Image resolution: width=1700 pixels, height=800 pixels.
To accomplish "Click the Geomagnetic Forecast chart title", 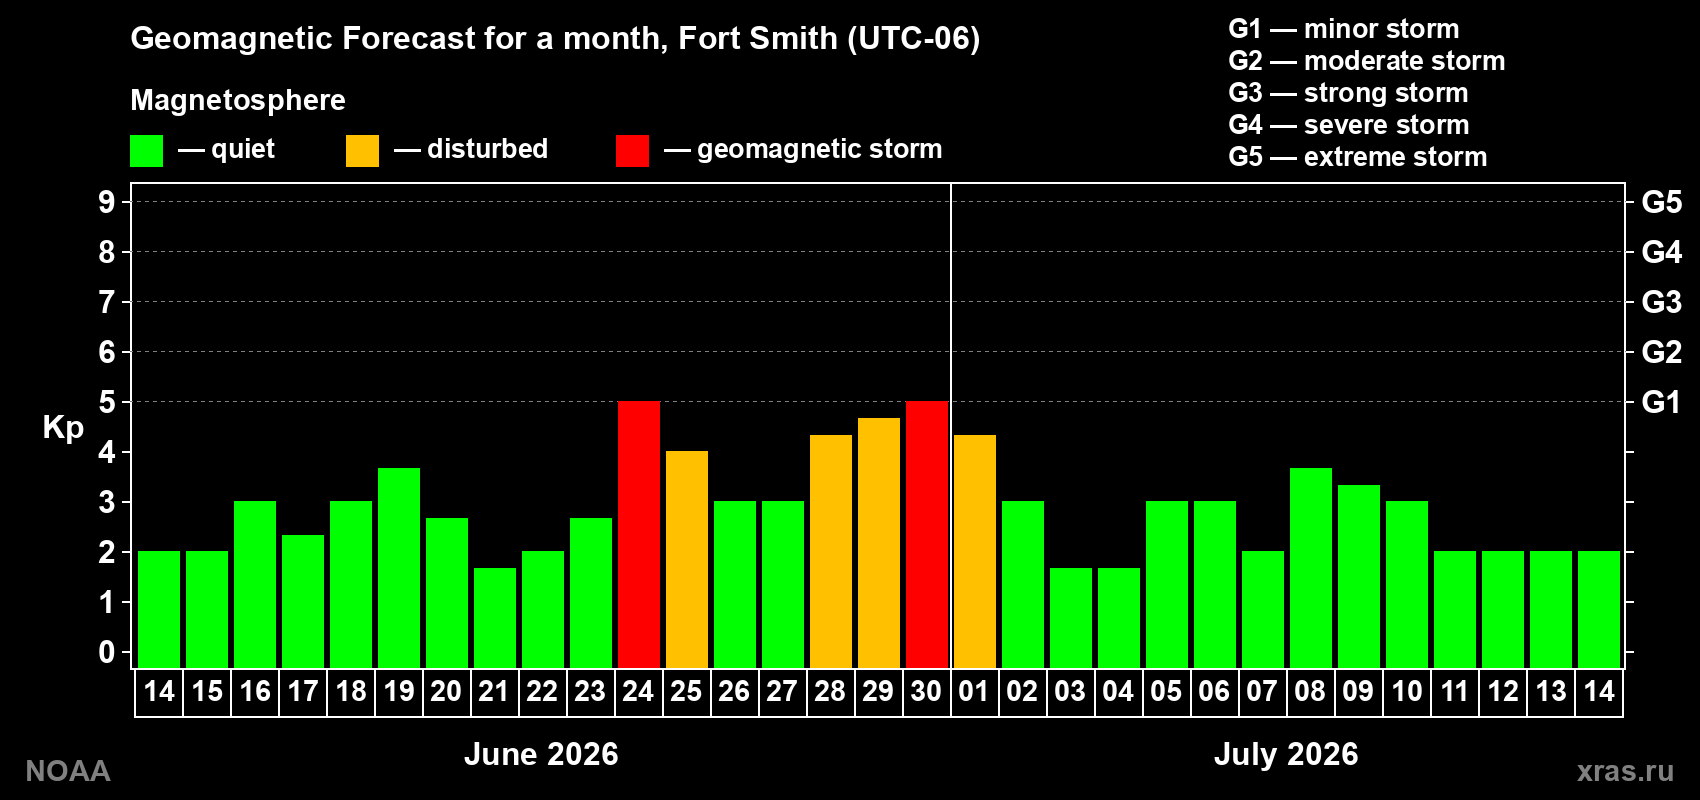I will click(x=555, y=38).
